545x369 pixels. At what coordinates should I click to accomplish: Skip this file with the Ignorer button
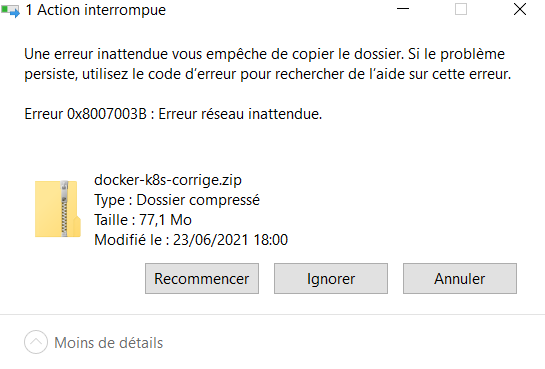(x=331, y=279)
